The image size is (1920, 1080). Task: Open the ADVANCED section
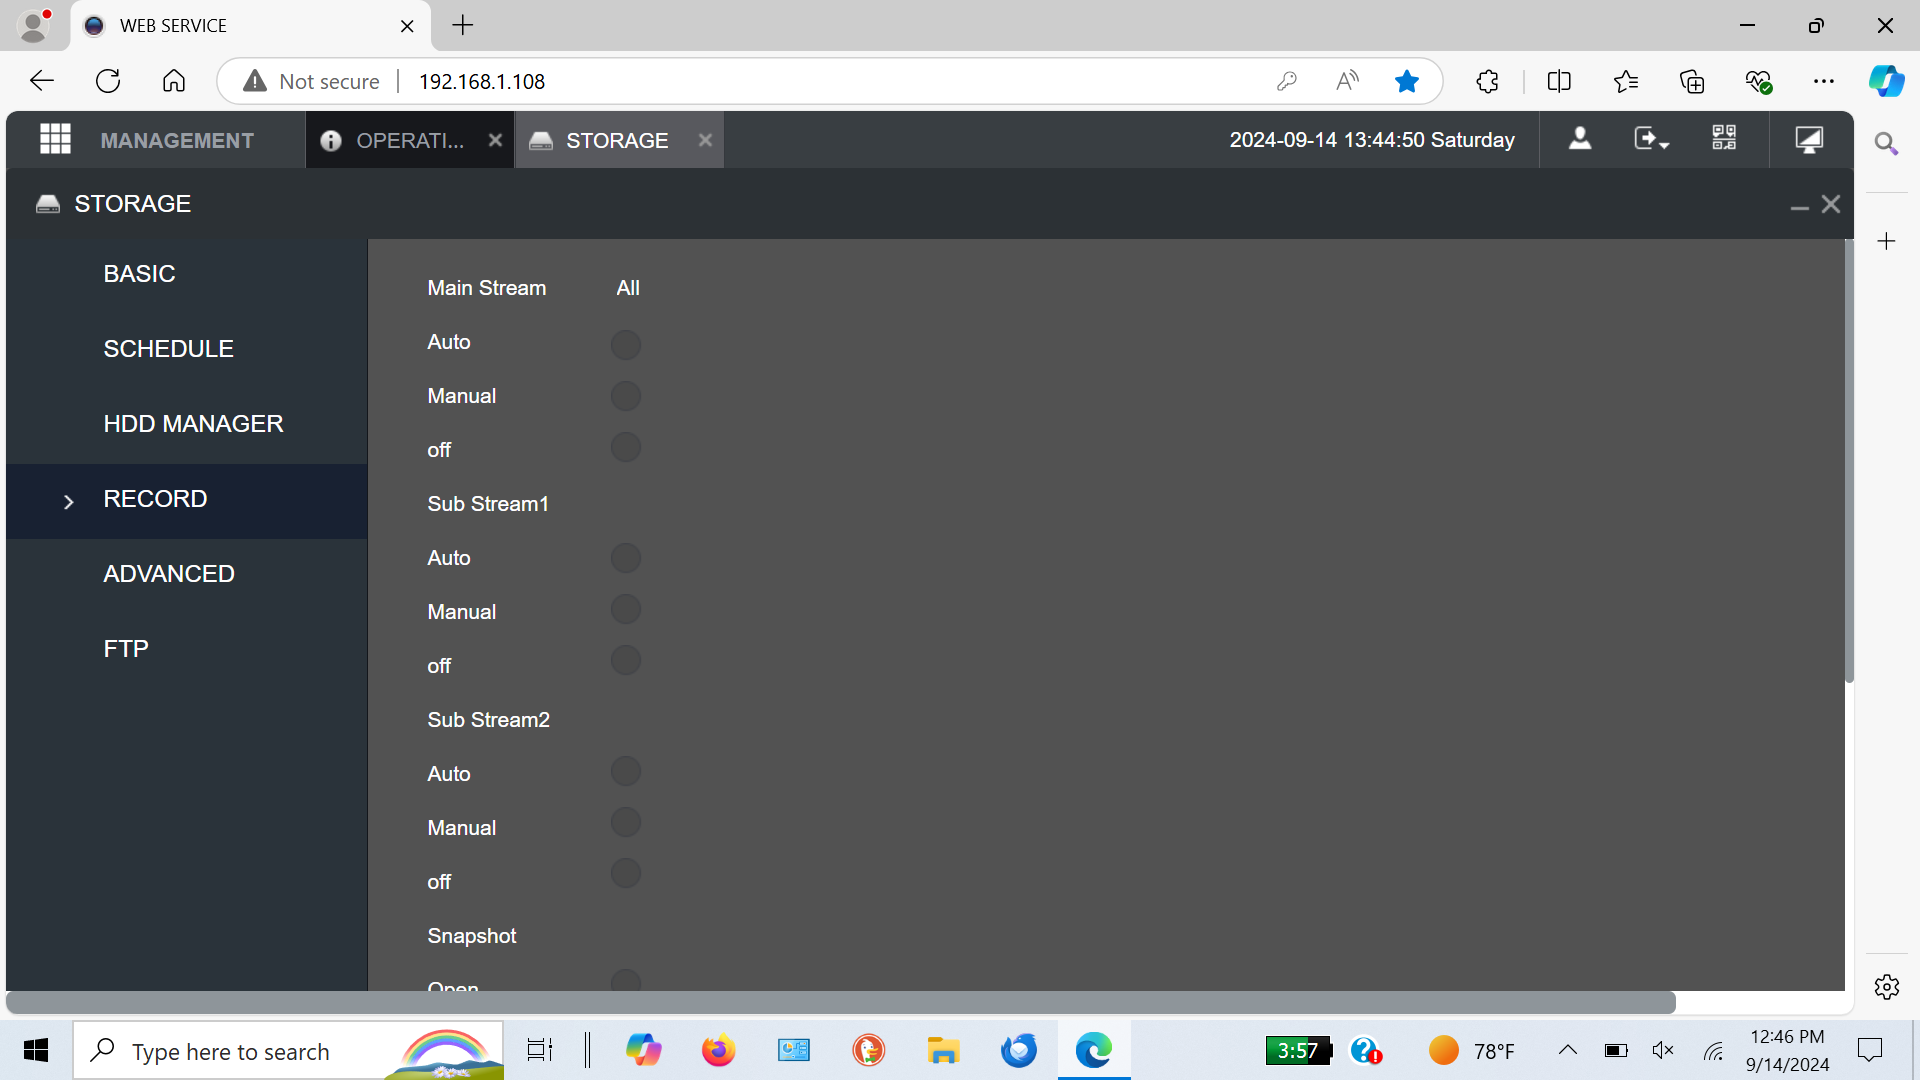(187, 574)
